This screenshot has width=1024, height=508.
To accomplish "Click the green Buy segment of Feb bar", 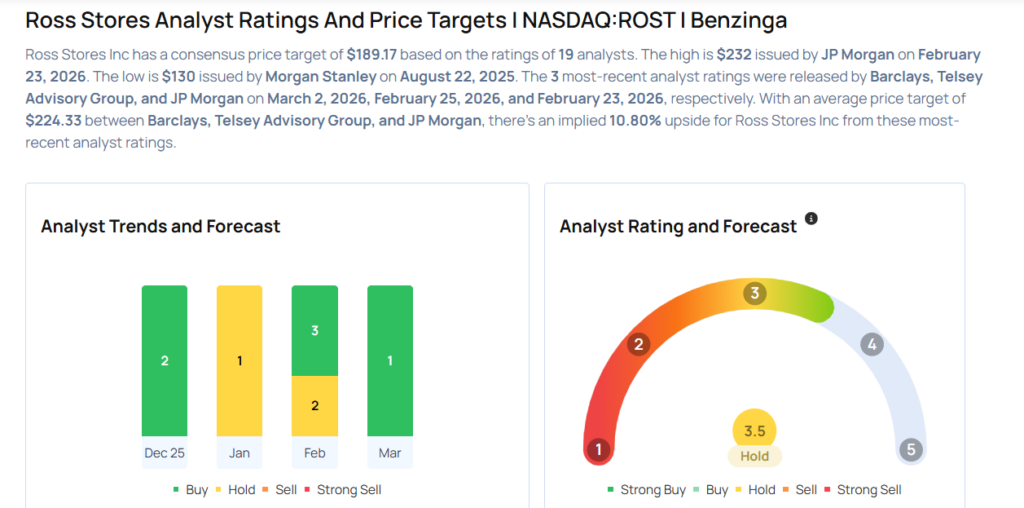I will coord(315,330).
